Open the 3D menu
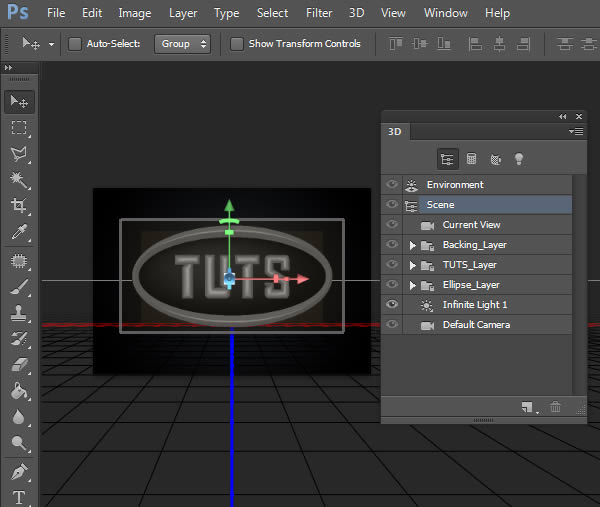The height and width of the screenshot is (507, 600). (x=356, y=13)
